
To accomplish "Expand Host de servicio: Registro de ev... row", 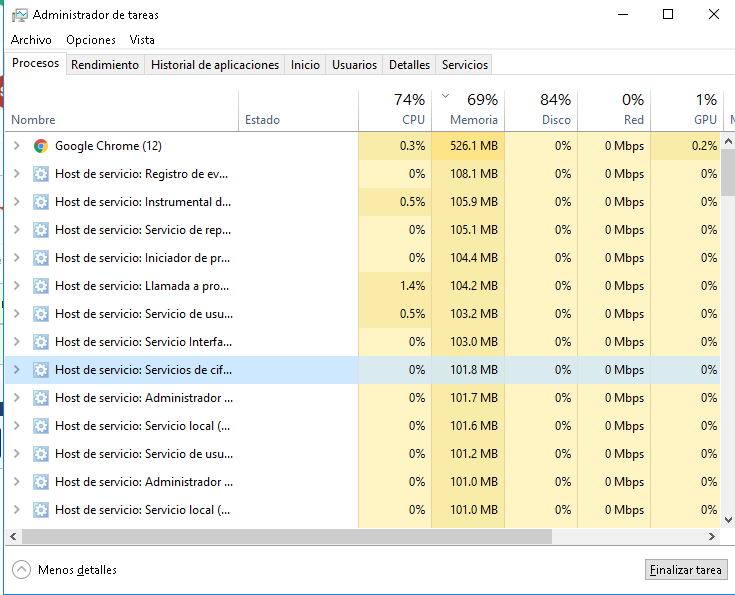I will (x=17, y=174).
